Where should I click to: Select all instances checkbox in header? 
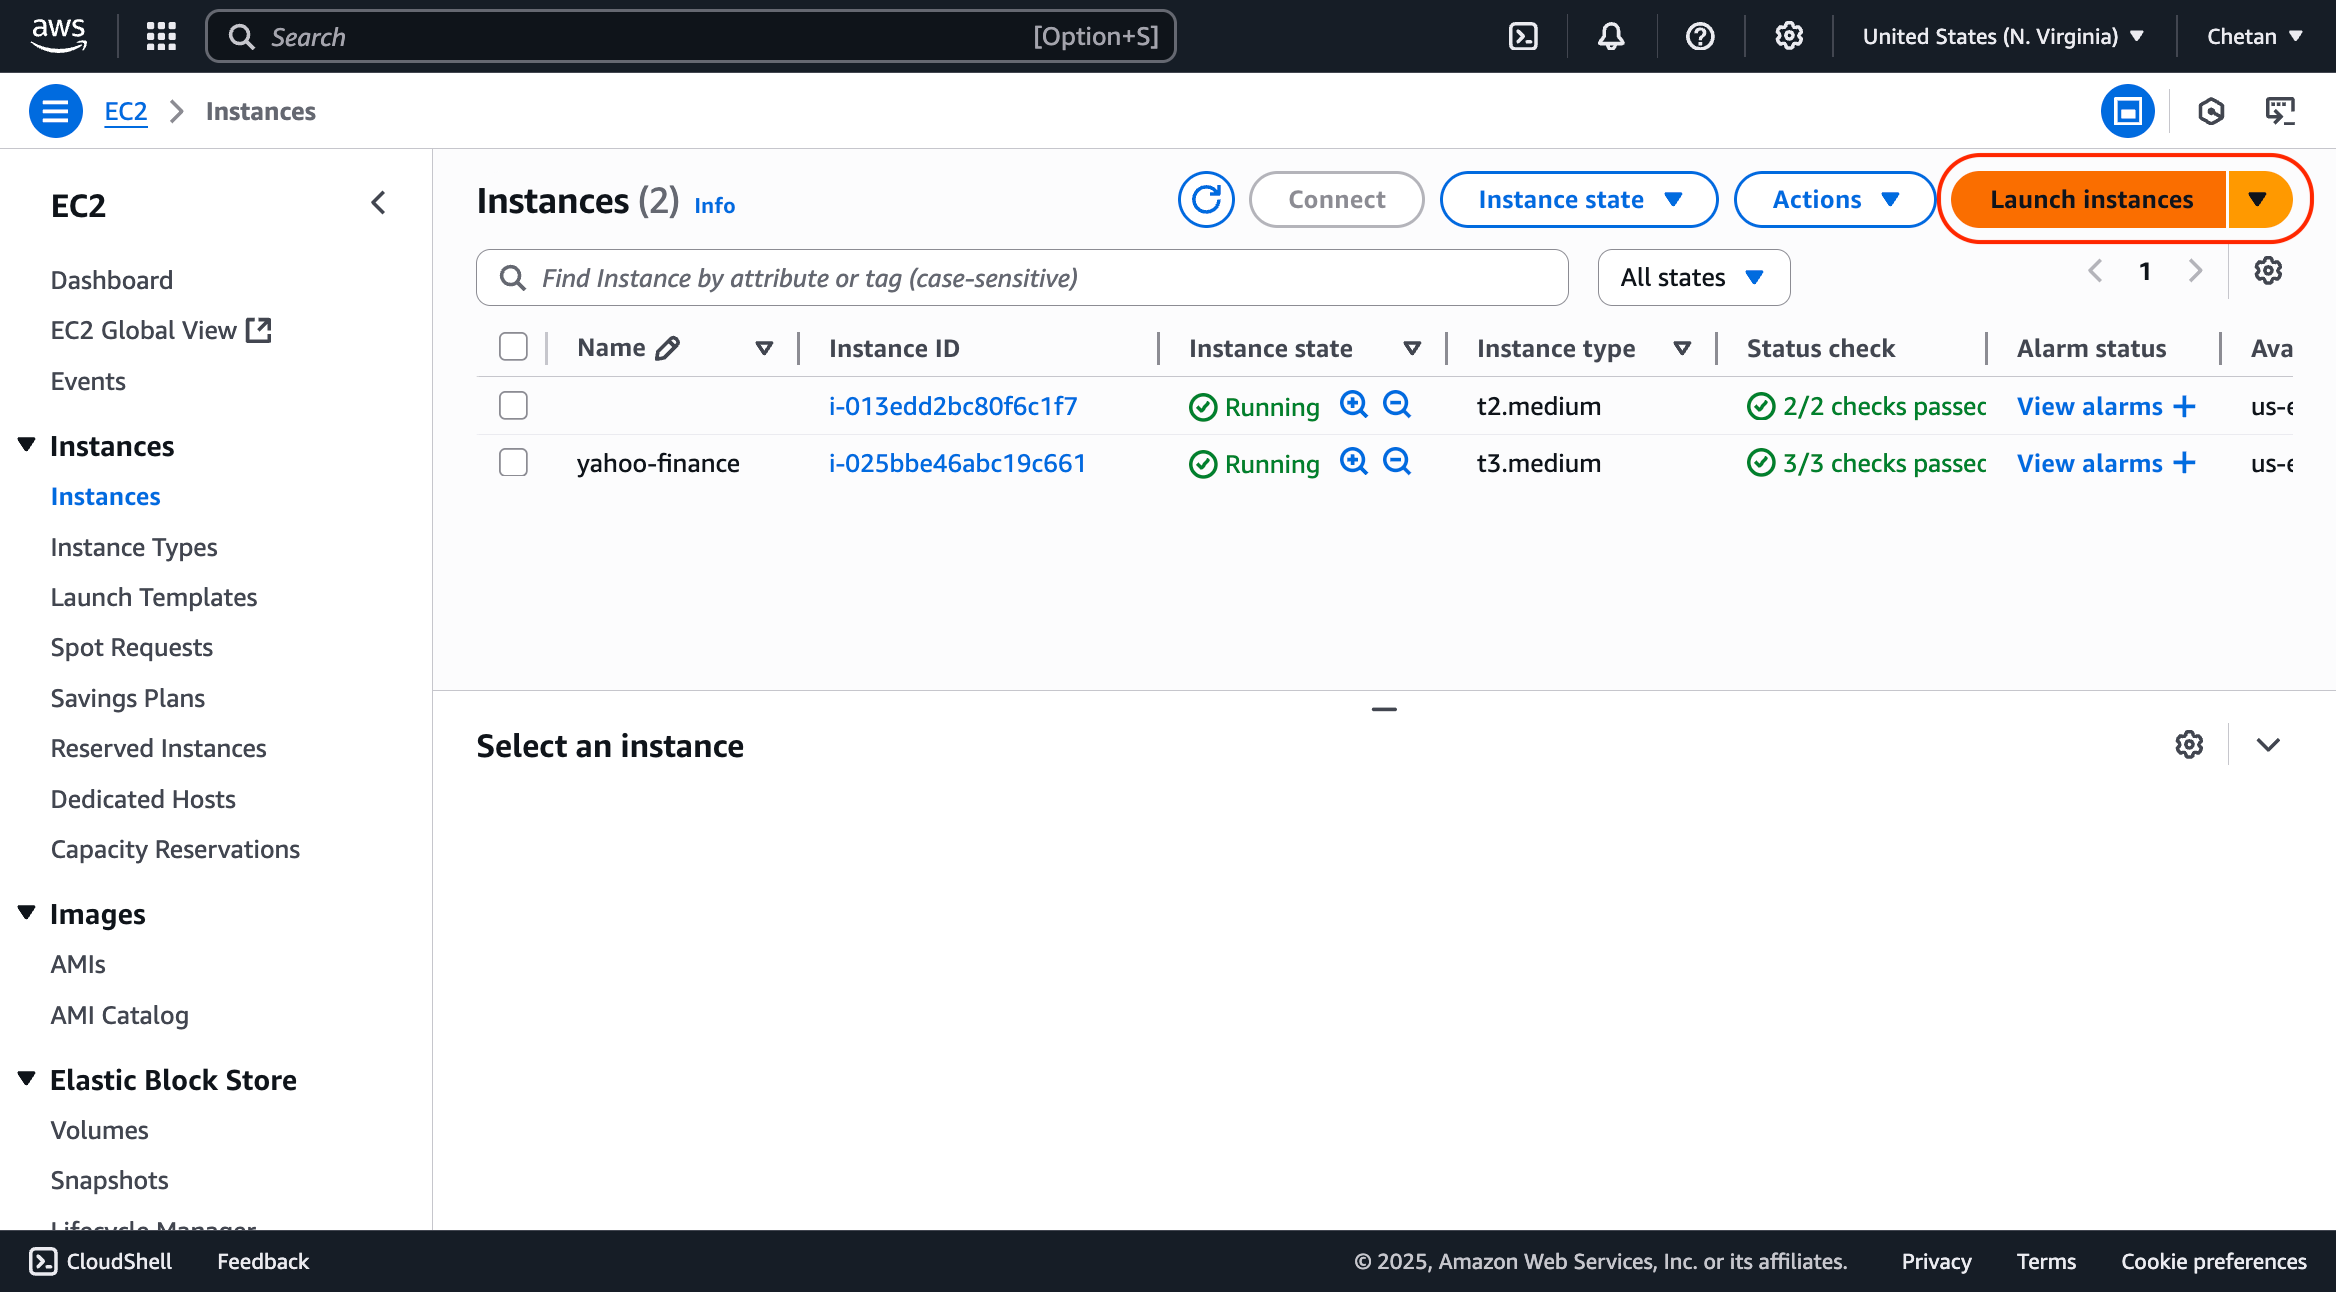pos(513,347)
